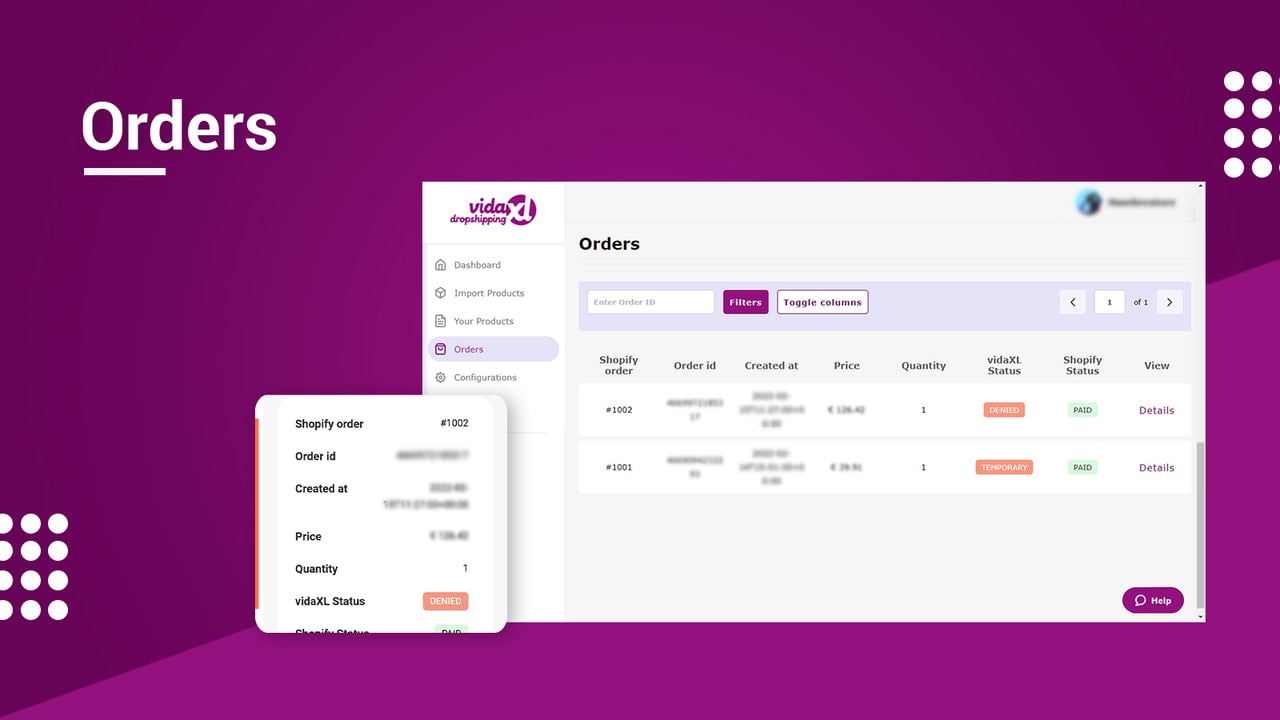Go to next page arrow
Image resolution: width=1280 pixels, height=720 pixels.
[1170, 302]
